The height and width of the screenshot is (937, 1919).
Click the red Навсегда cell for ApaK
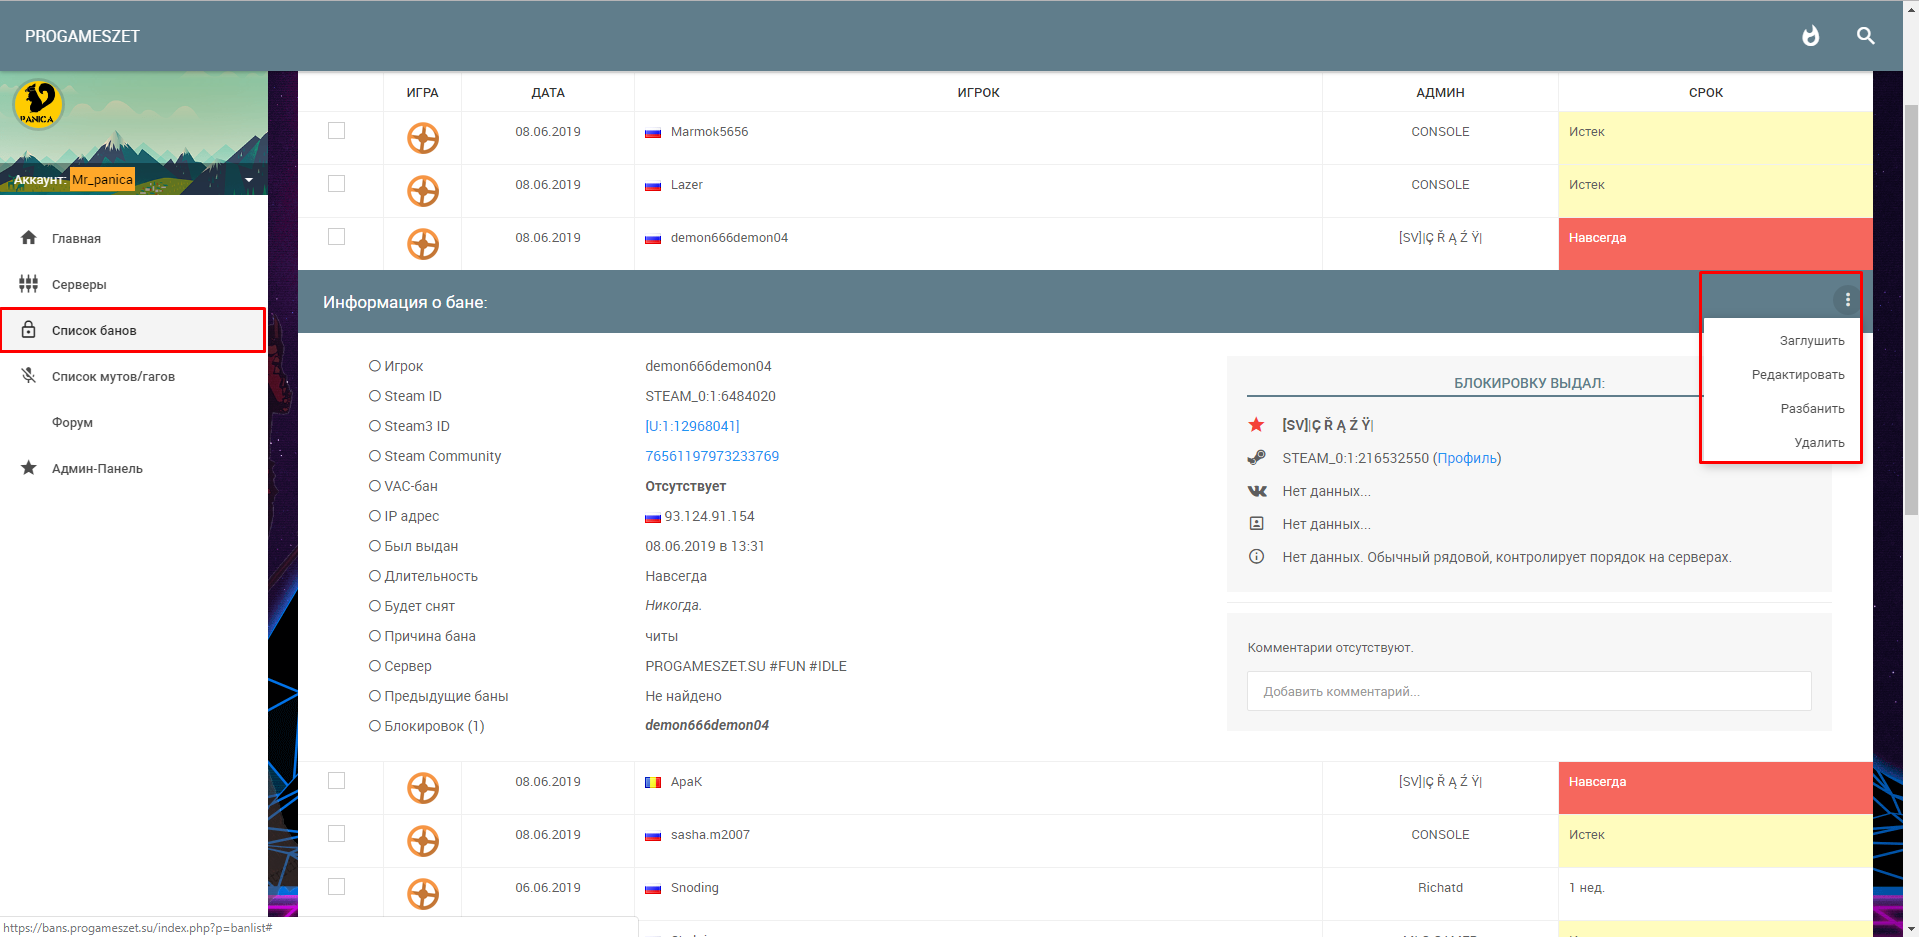click(1715, 788)
